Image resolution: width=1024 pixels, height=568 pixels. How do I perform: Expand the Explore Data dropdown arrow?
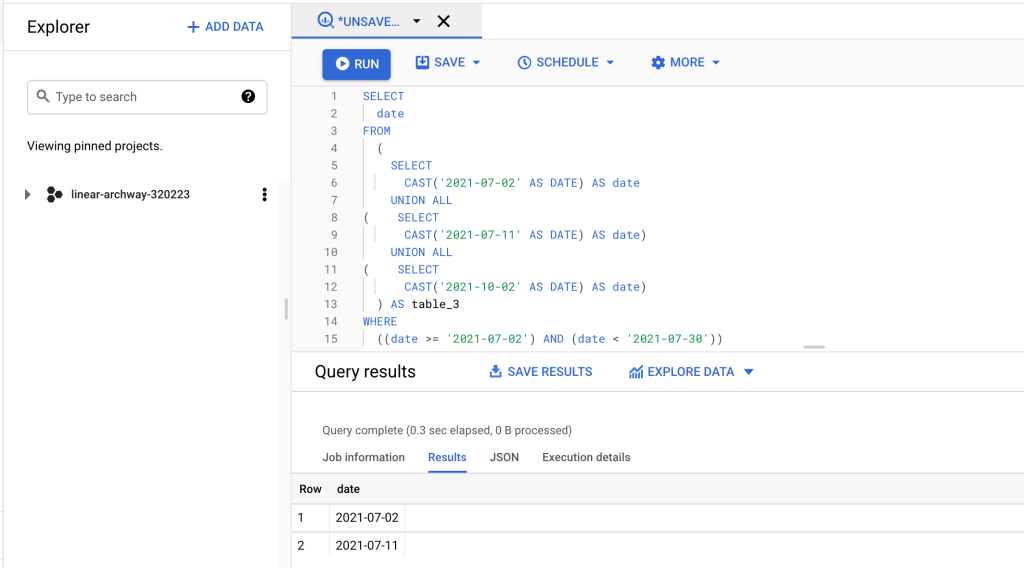click(x=748, y=372)
